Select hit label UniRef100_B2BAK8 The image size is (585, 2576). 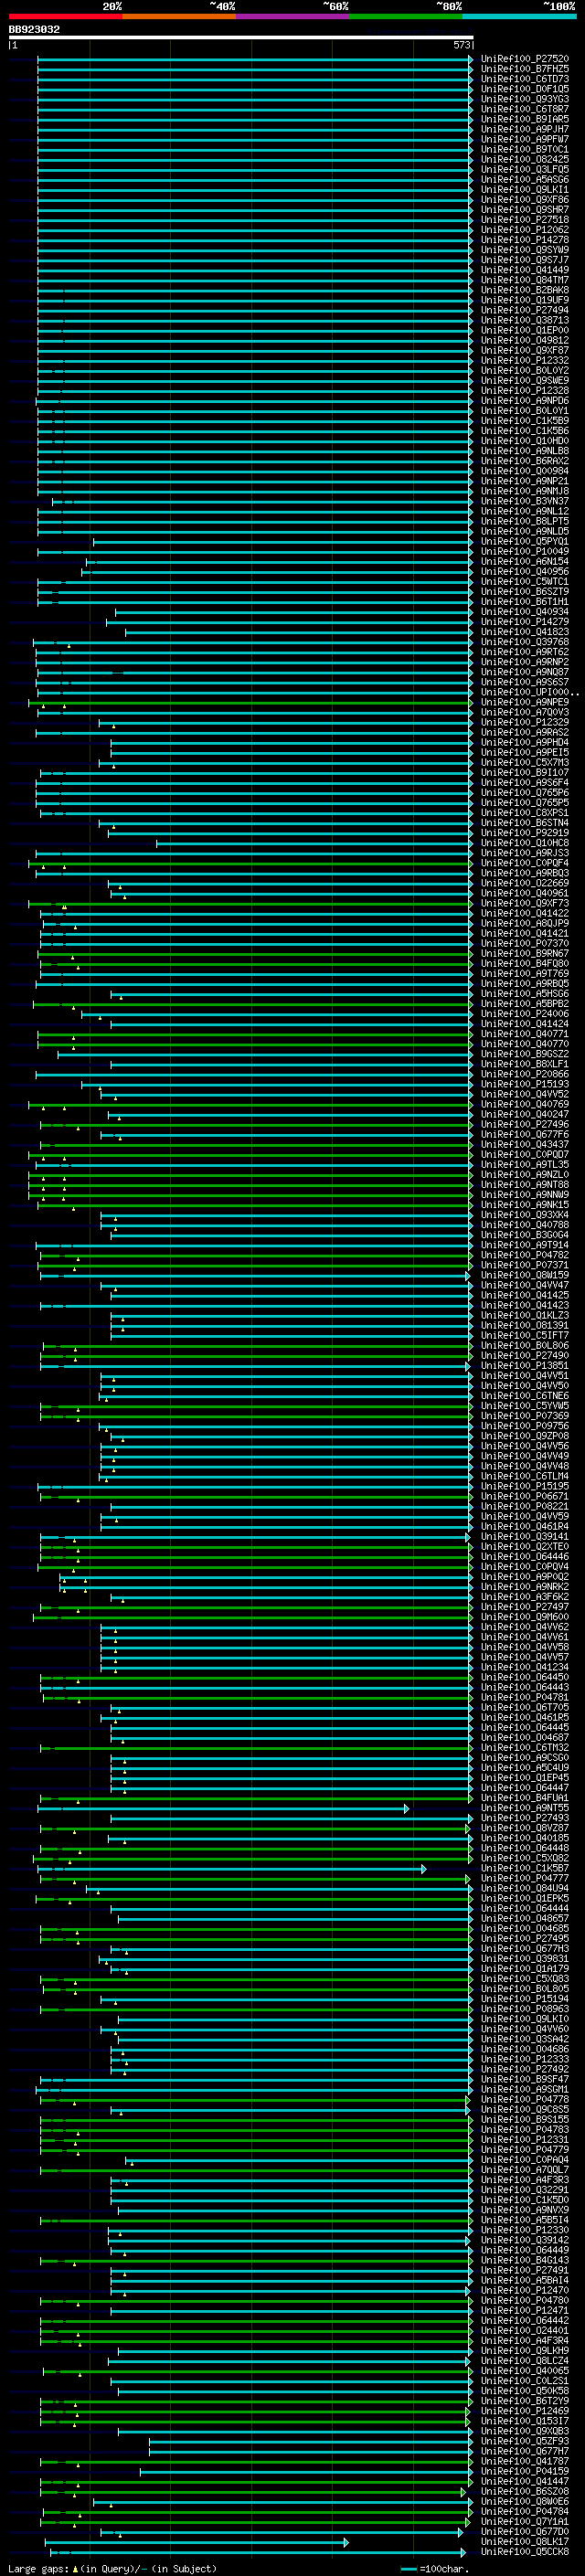(525, 290)
